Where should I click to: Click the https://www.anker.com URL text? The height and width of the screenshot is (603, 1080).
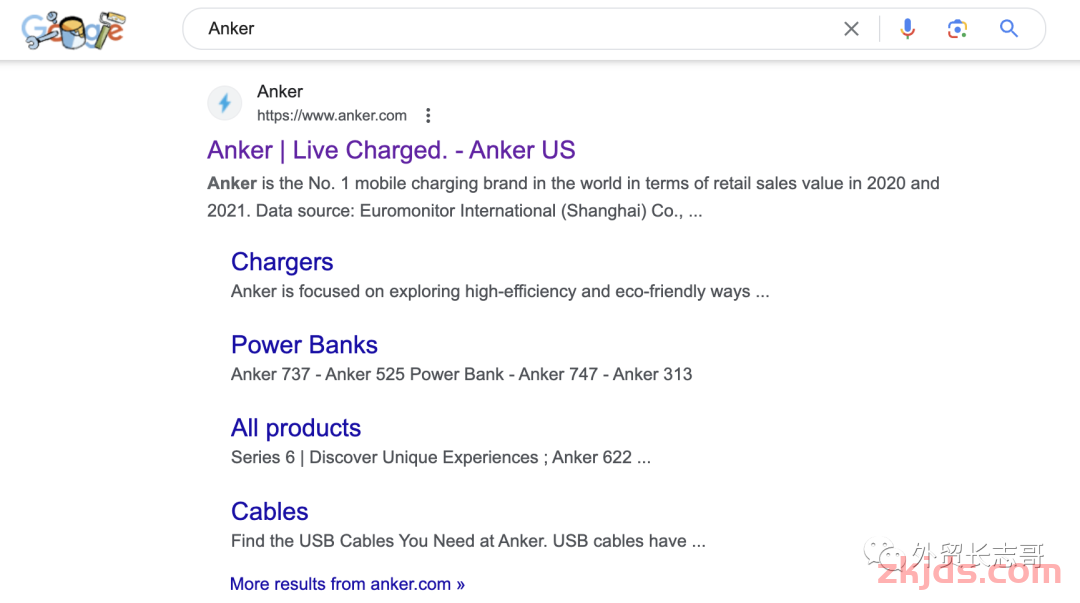(331, 115)
